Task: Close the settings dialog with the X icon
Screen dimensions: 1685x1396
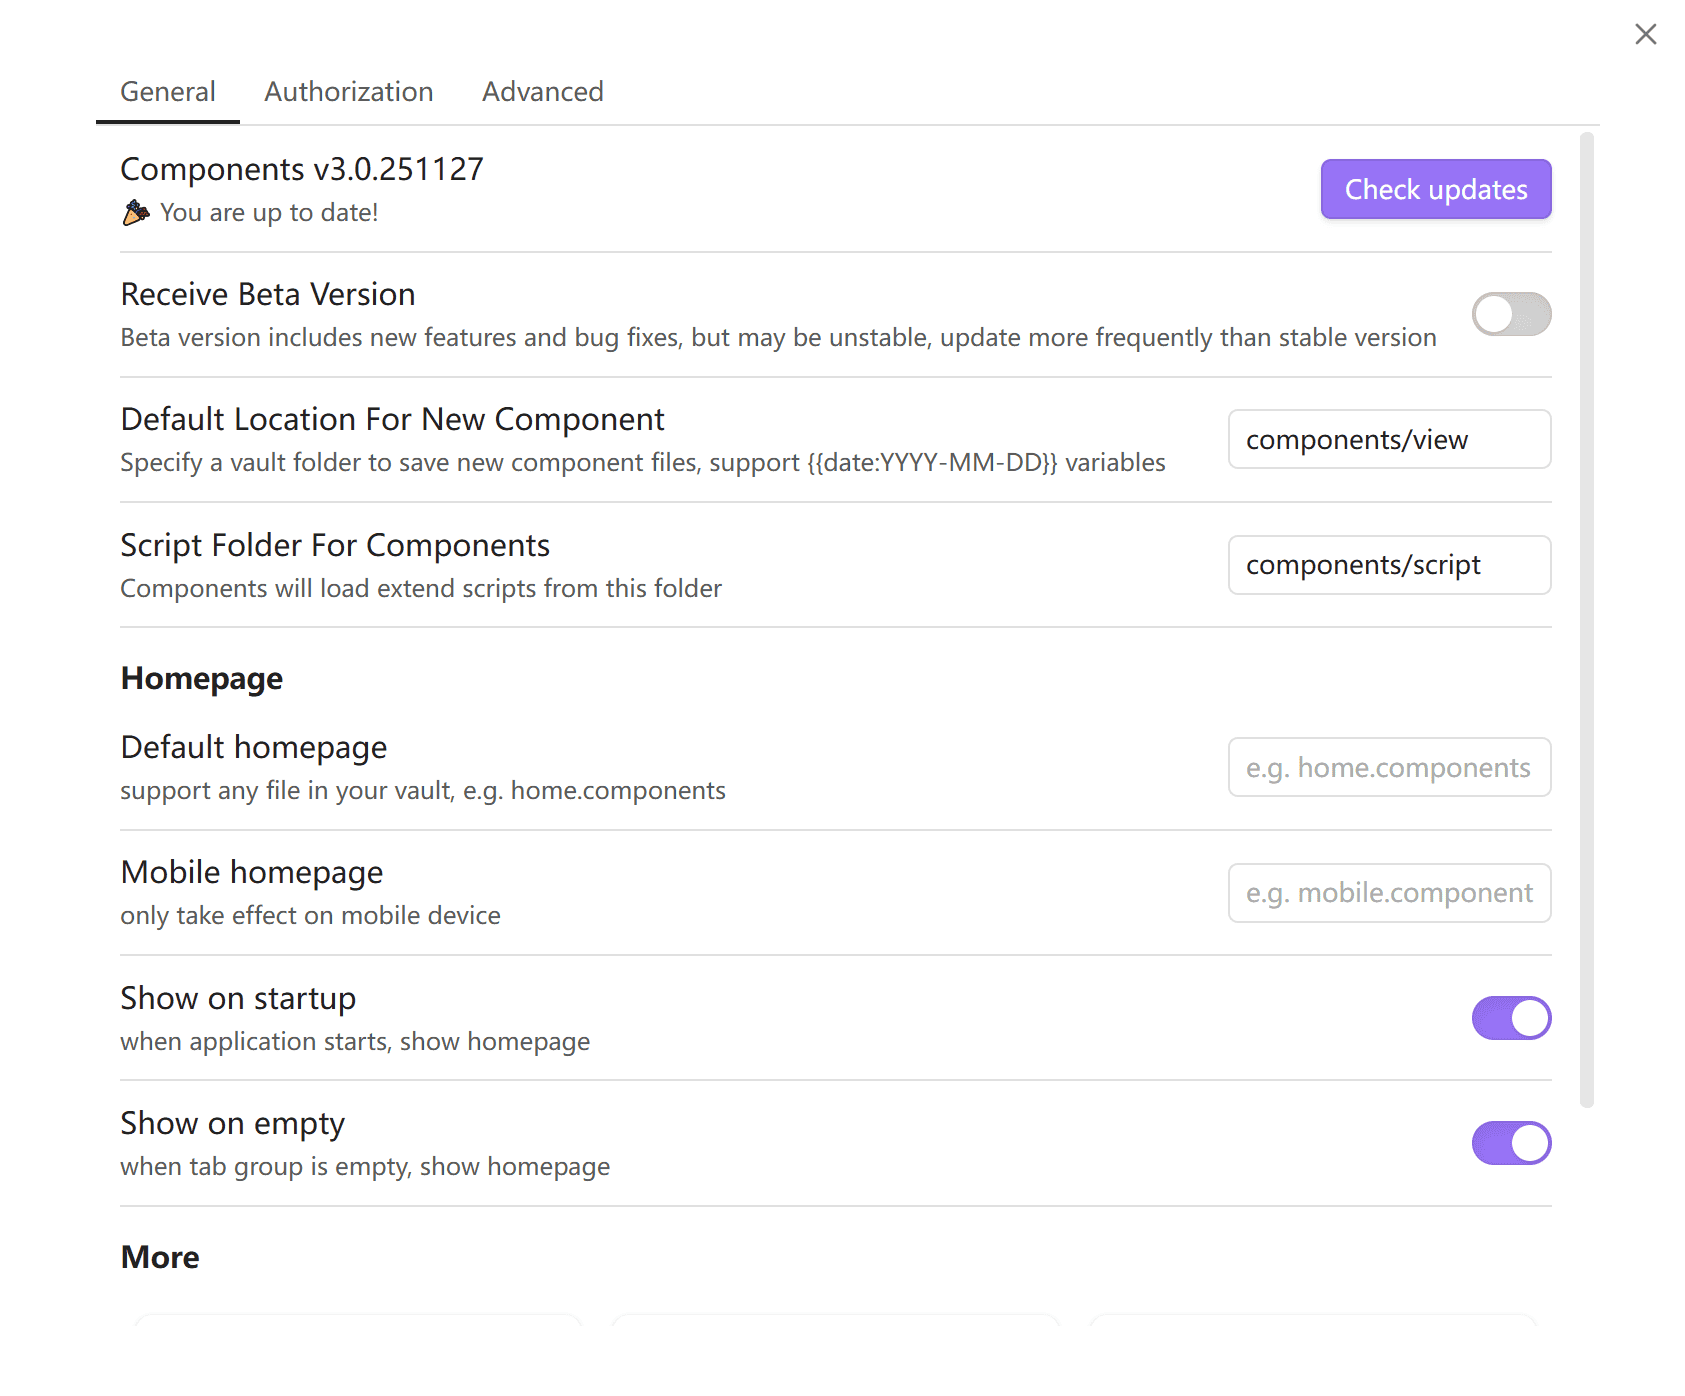Action: (1645, 35)
